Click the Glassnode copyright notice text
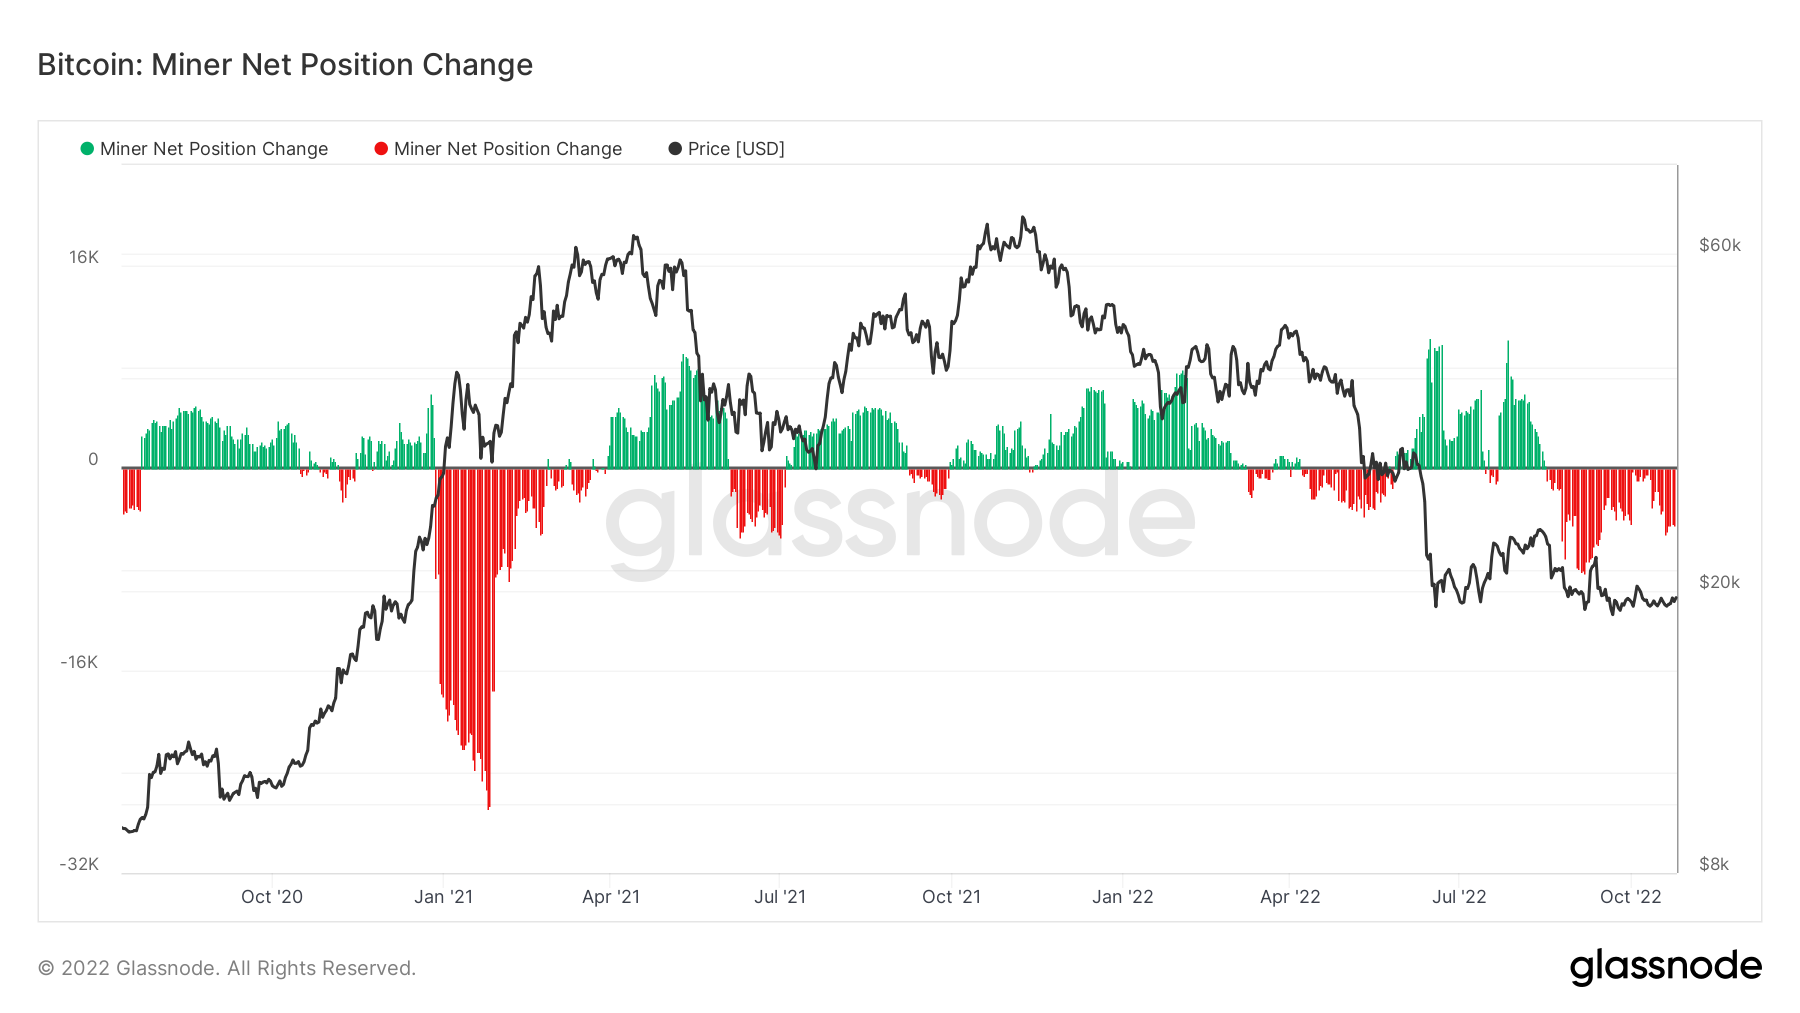Screen dimensions: 1800x1013 227,968
